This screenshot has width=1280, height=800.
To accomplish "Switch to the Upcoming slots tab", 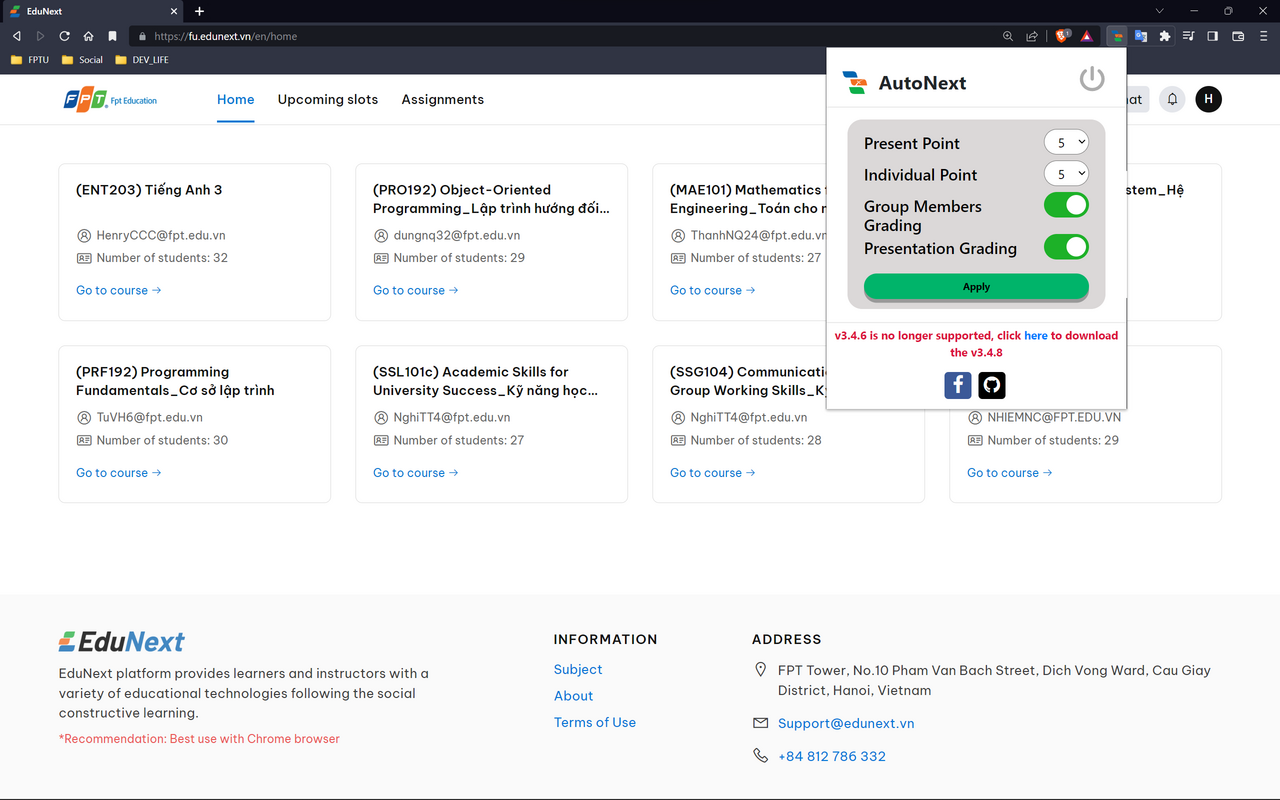I will pos(328,100).
